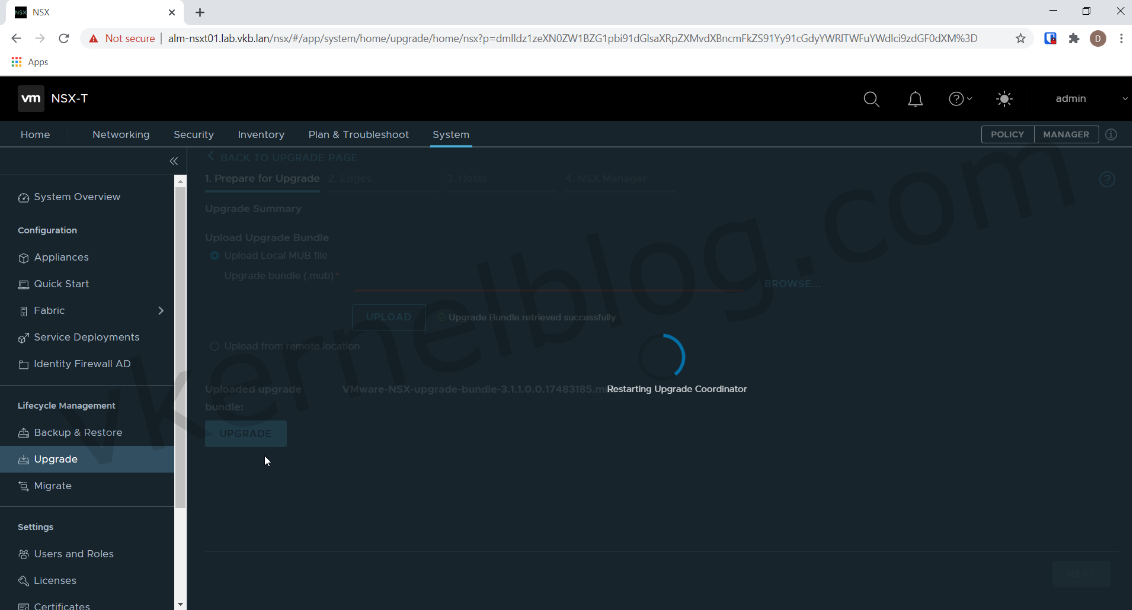Select the Upgrade icon in the sidebar
This screenshot has height=610, width=1132.
click(x=22, y=458)
